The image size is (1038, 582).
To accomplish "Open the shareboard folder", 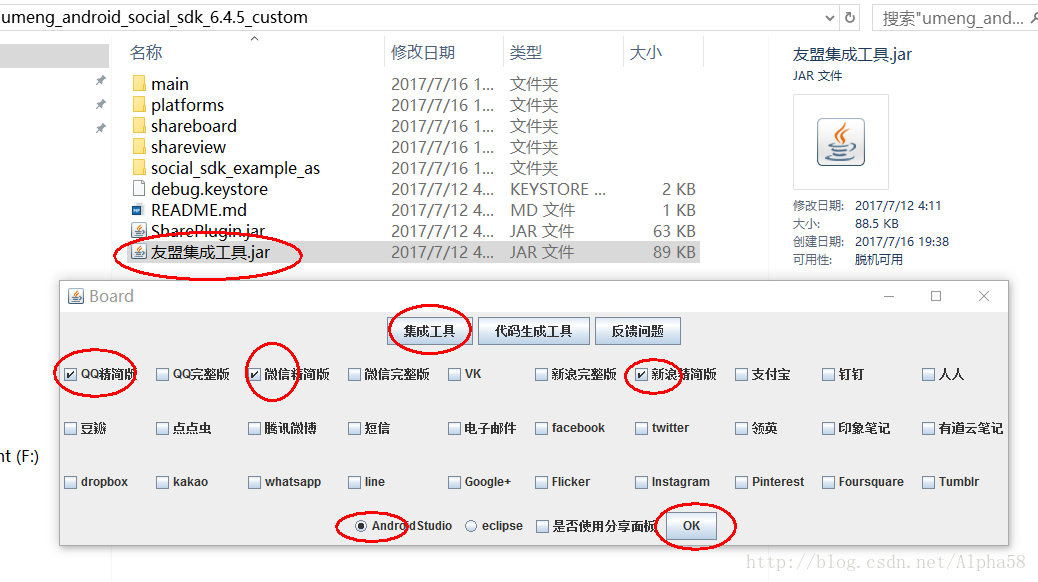I will point(189,125).
